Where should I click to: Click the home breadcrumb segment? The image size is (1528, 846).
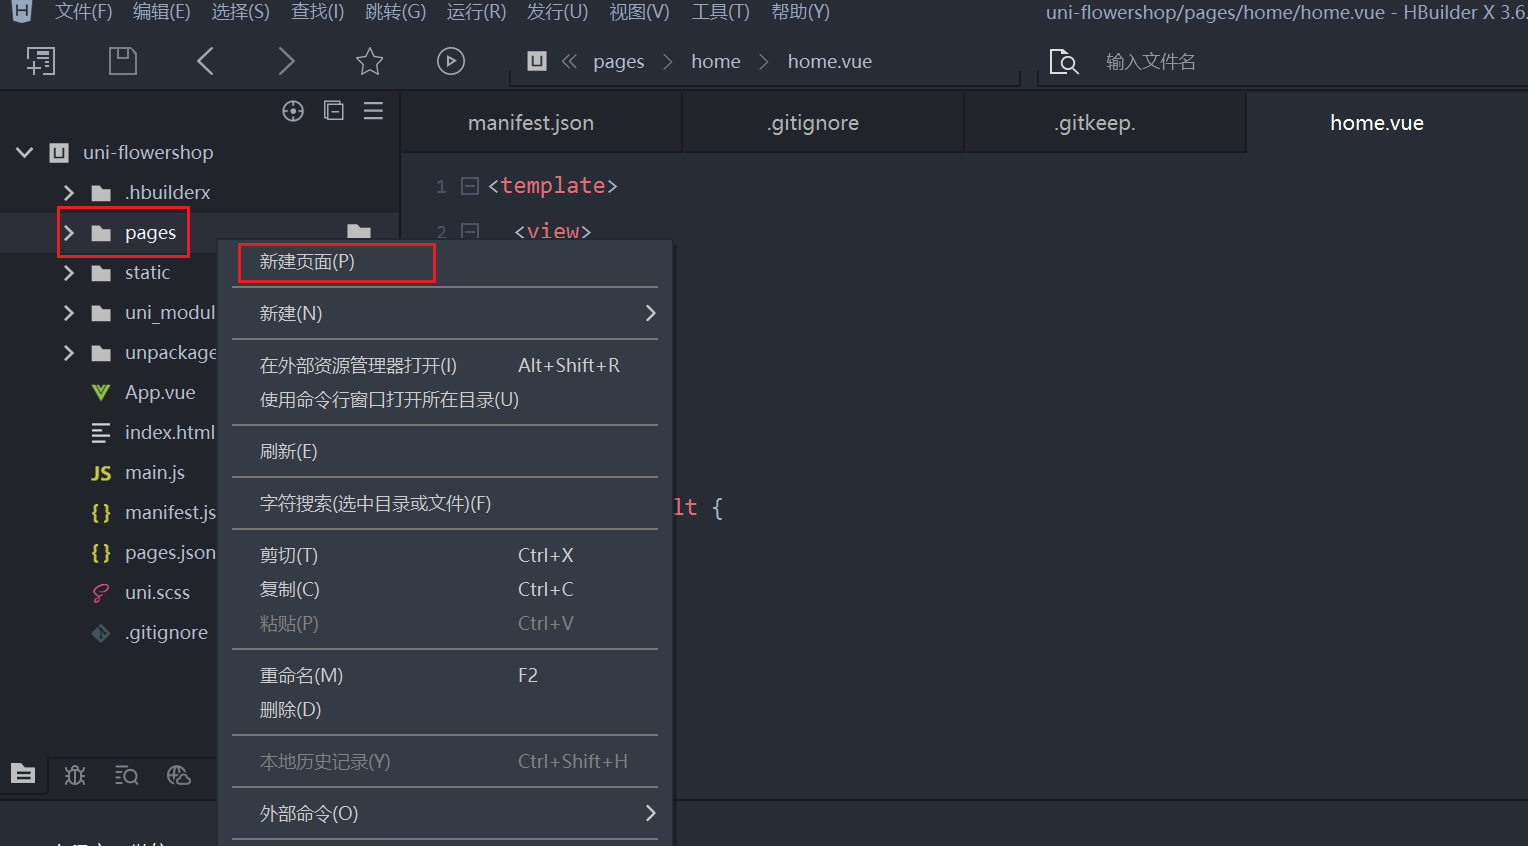[x=716, y=61]
